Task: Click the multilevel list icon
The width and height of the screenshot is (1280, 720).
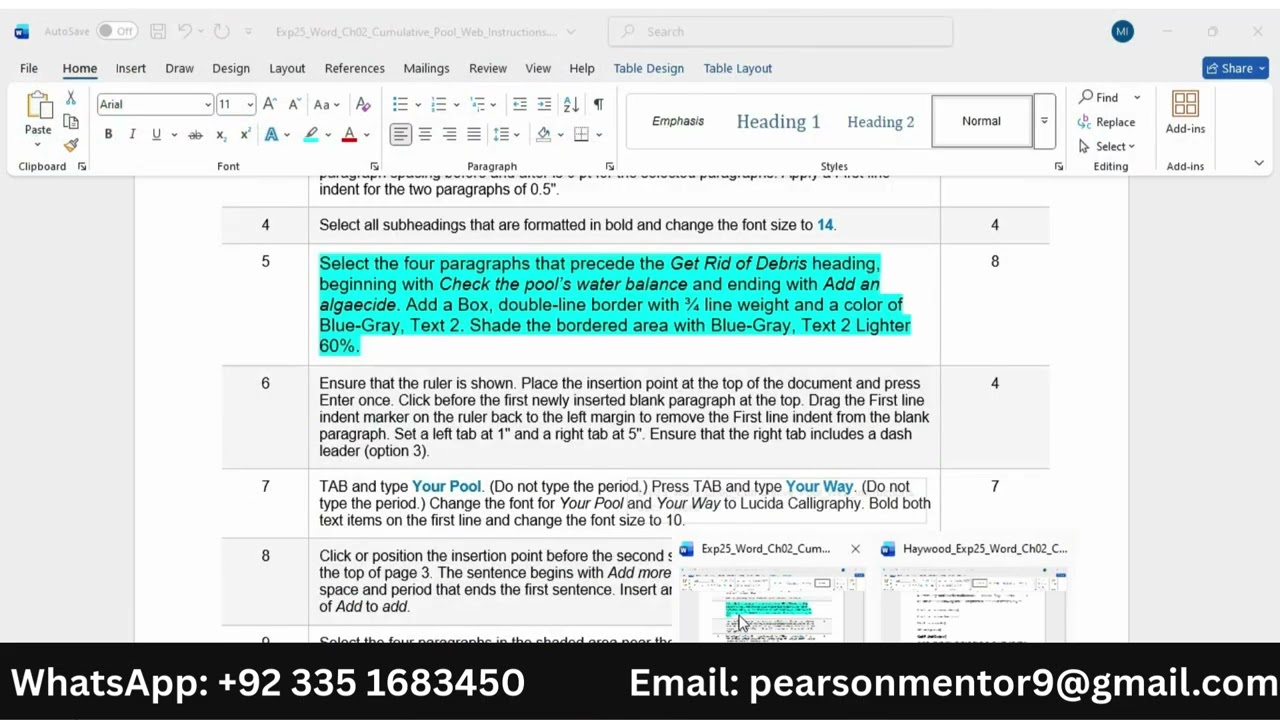Action: click(x=477, y=104)
